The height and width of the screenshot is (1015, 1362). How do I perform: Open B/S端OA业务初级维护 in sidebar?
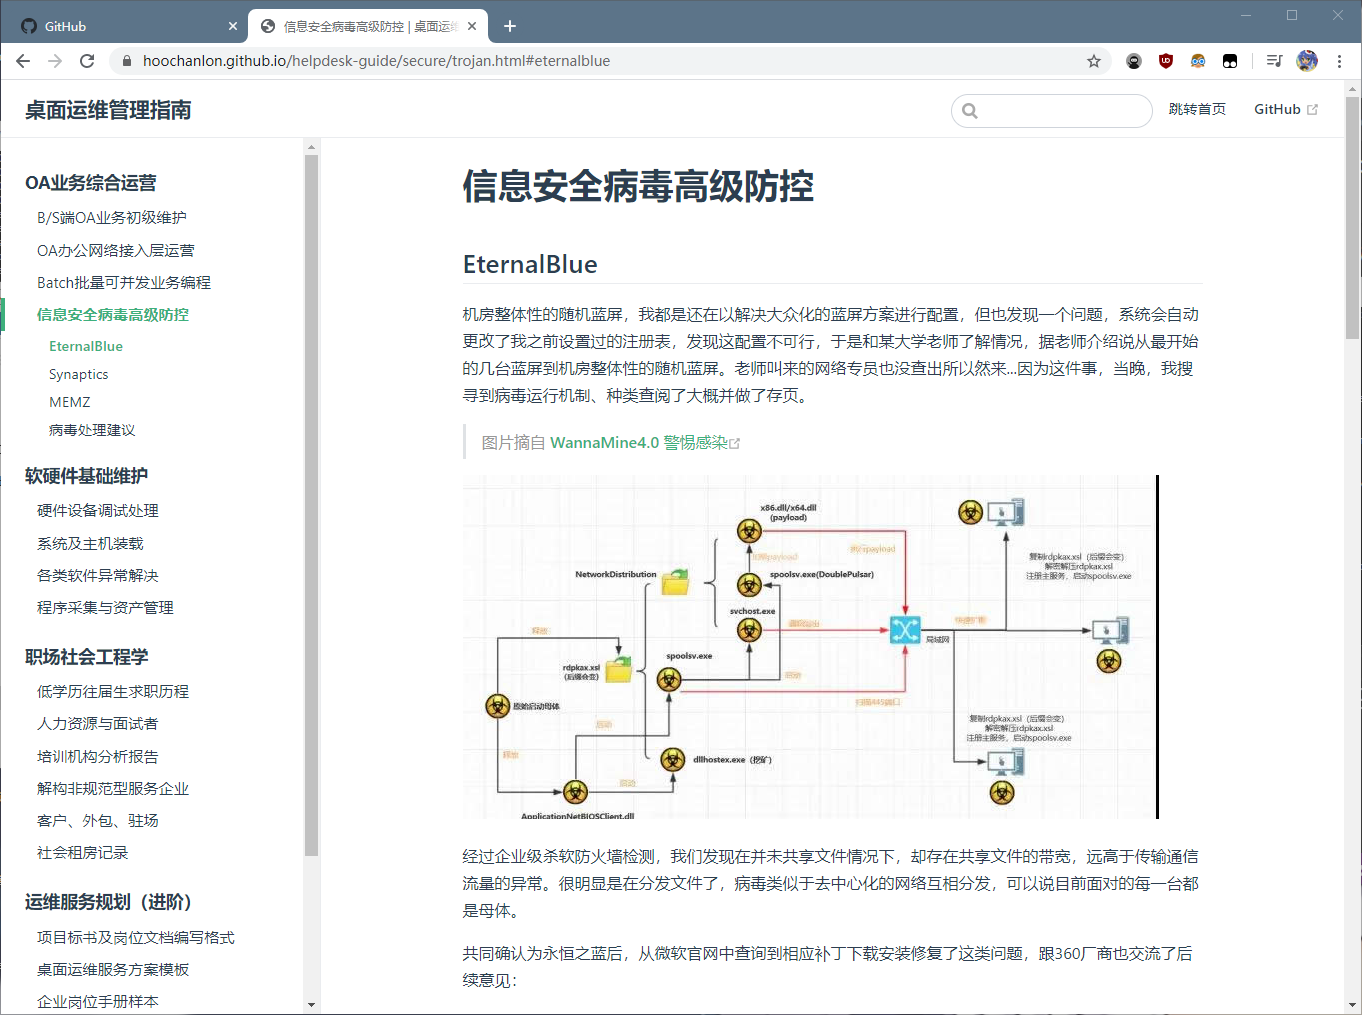tap(112, 218)
